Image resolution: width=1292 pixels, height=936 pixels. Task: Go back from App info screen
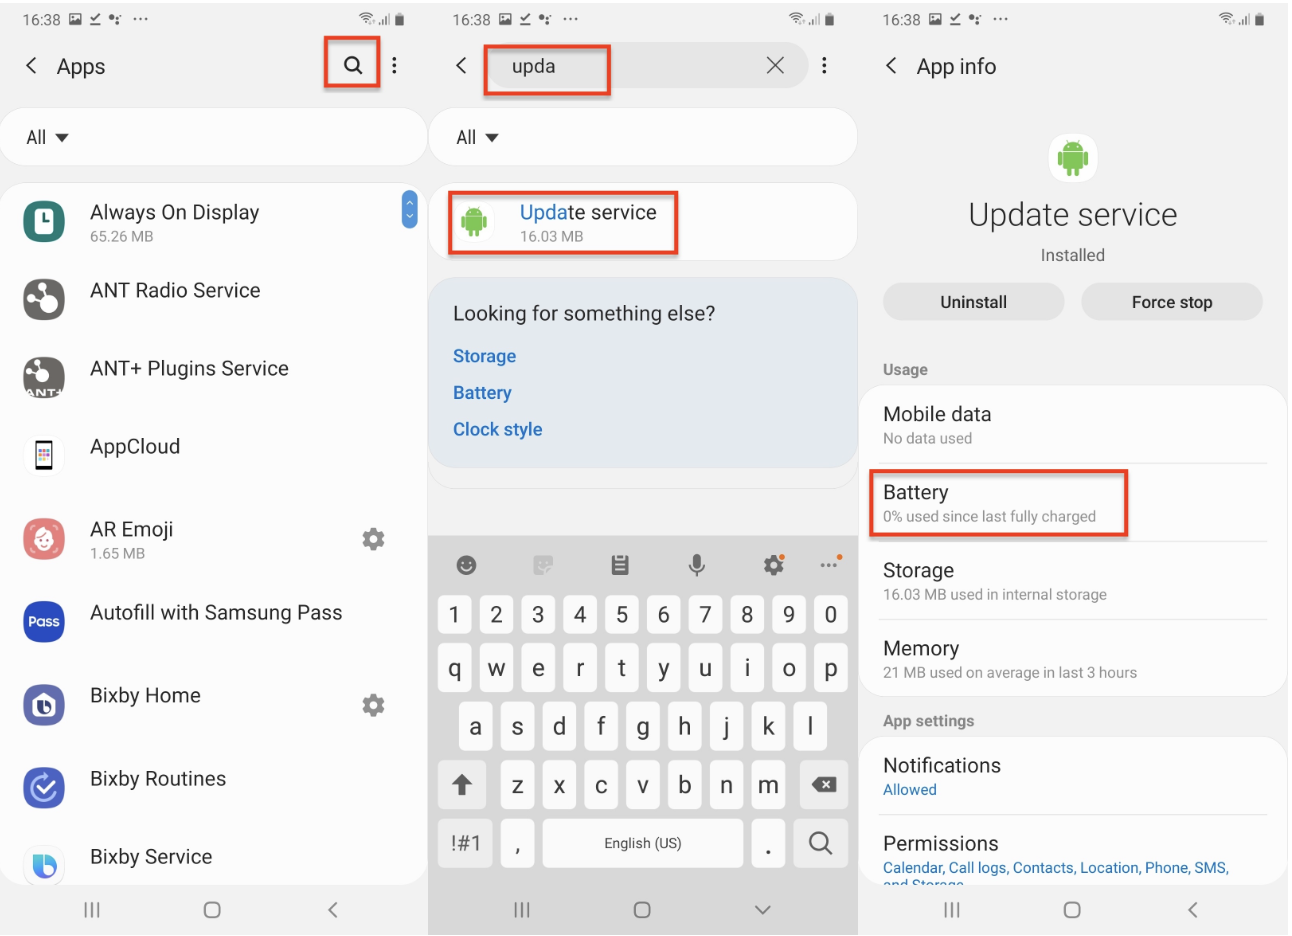891,66
